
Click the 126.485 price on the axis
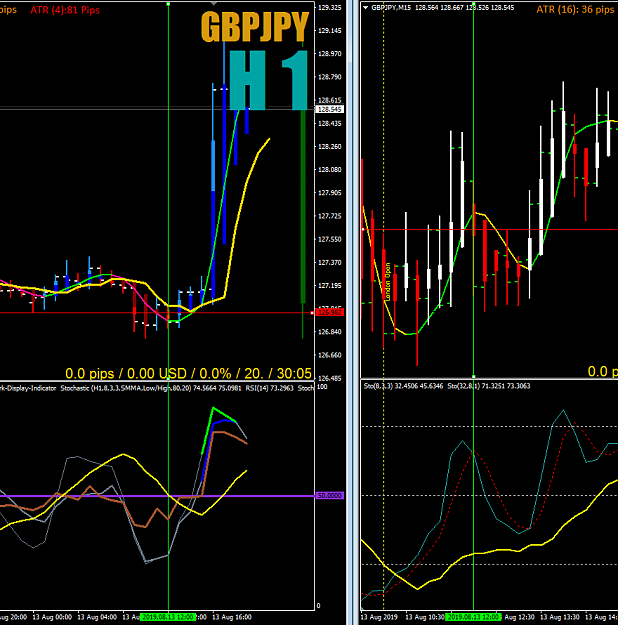click(x=329, y=378)
